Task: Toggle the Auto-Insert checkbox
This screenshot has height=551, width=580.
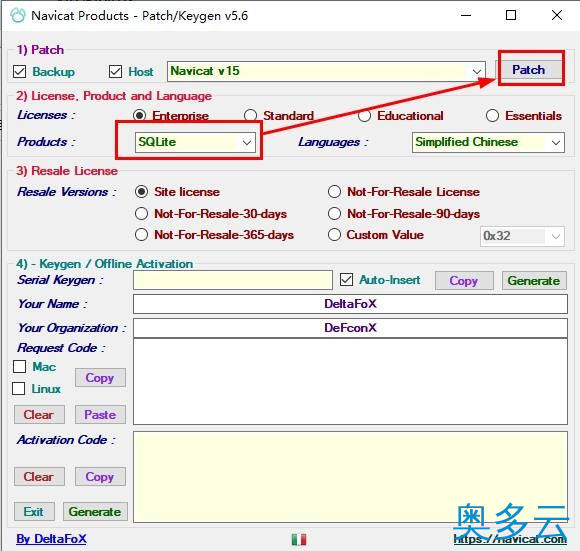Action: click(346, 280)
